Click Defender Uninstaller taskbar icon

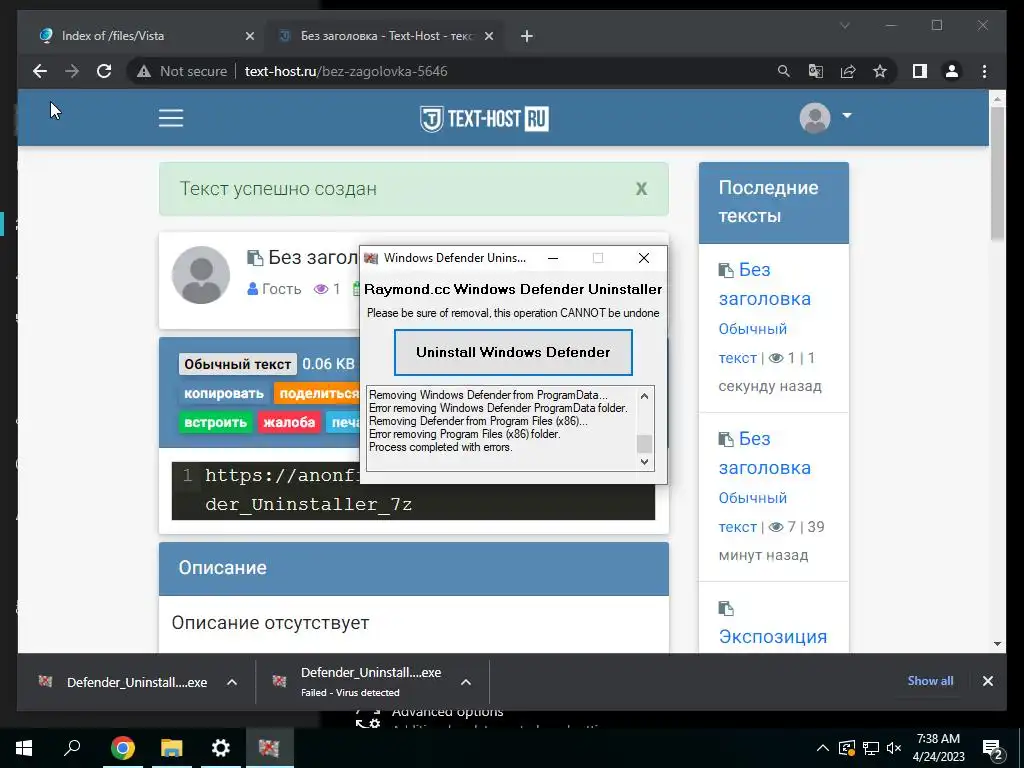pyautogui.click(x=269, y=748)
